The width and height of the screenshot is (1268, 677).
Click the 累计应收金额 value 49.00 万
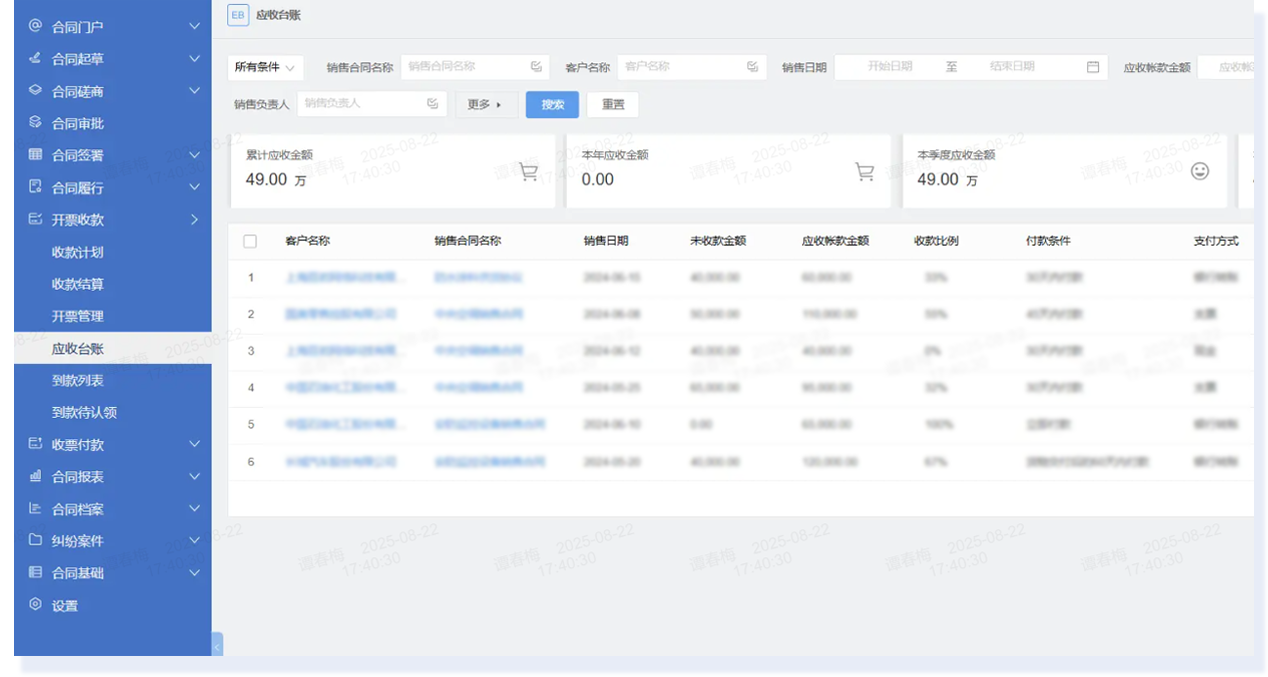276,180
